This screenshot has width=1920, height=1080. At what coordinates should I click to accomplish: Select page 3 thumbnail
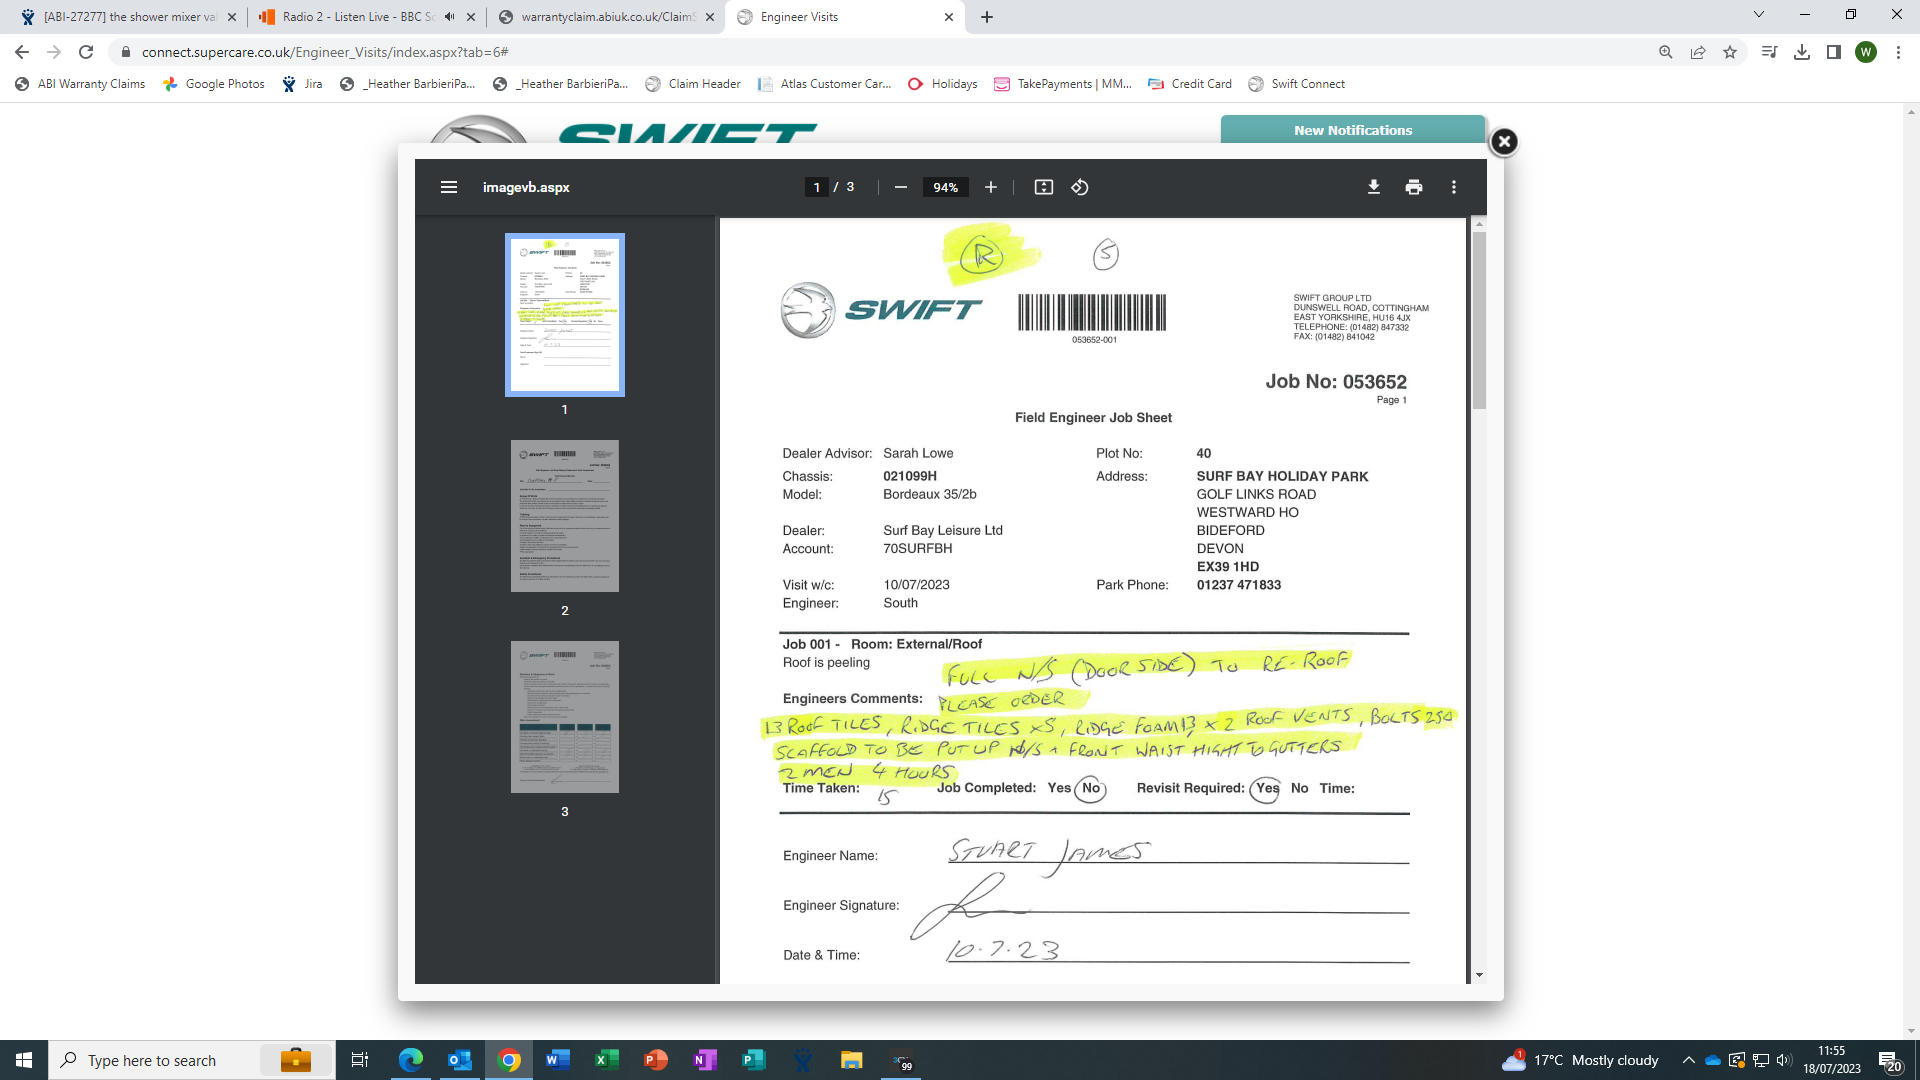[x=564, y=717]
